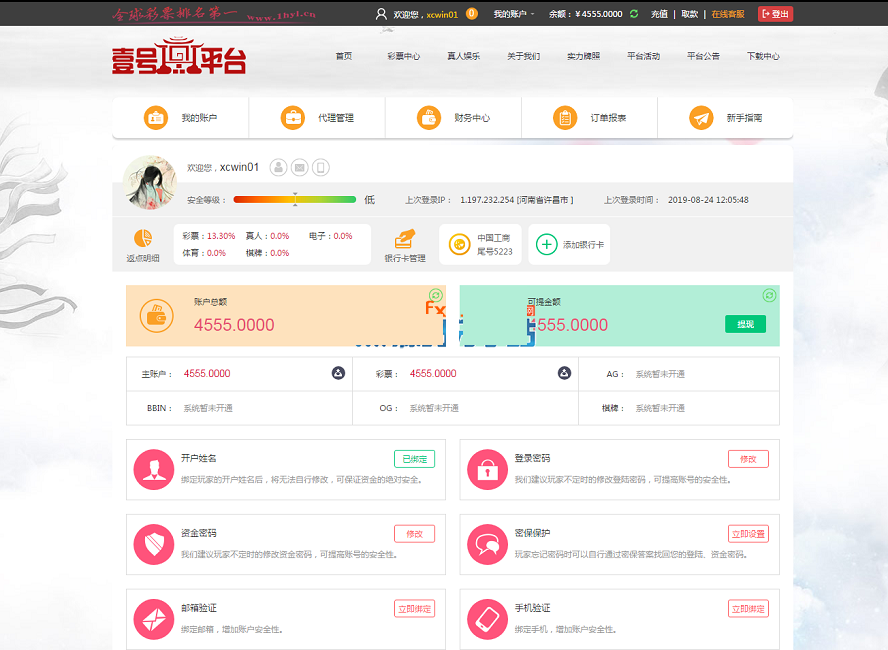Click the phone verification icon beside username
The image size is (888, 650).
tap(321, 168)
